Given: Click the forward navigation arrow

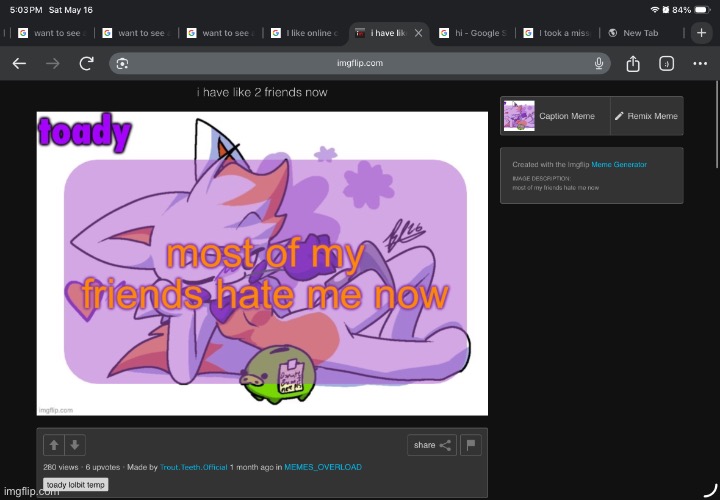Looking at the screenshot, I should [53, 63].
